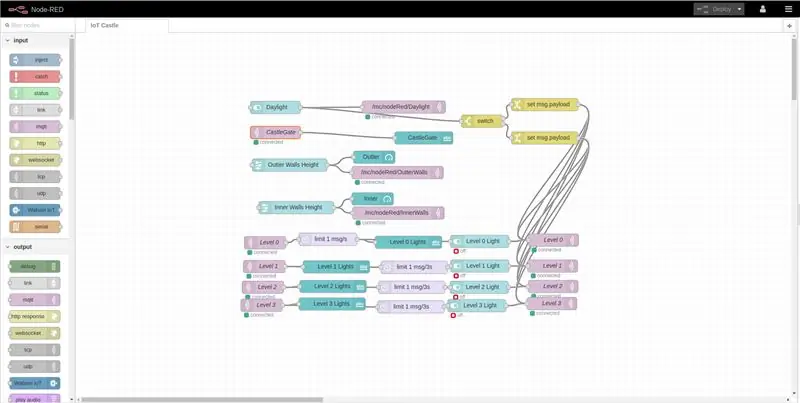The image size is (800, 403).
Task: Select the Watson IoT output node
Action: click(34, 383)
